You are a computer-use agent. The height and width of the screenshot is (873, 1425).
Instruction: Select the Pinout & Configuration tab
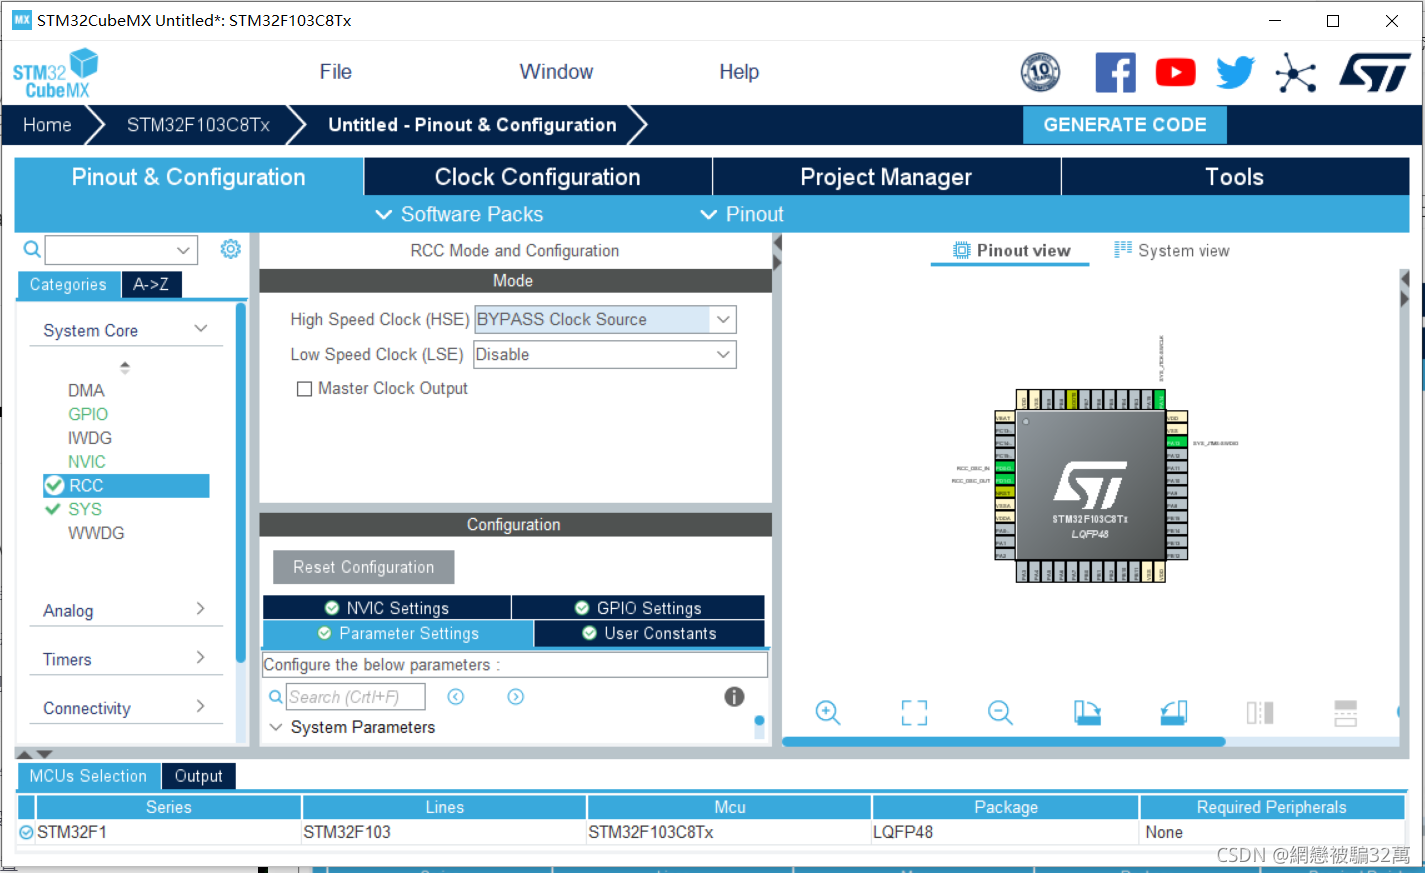point(189,177)
